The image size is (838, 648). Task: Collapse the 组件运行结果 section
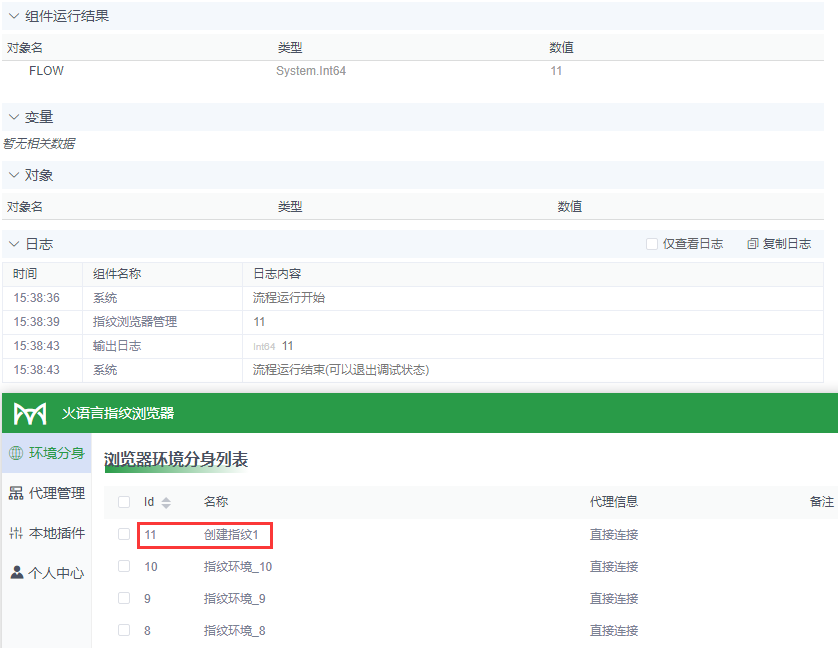[x=12, y=15]
